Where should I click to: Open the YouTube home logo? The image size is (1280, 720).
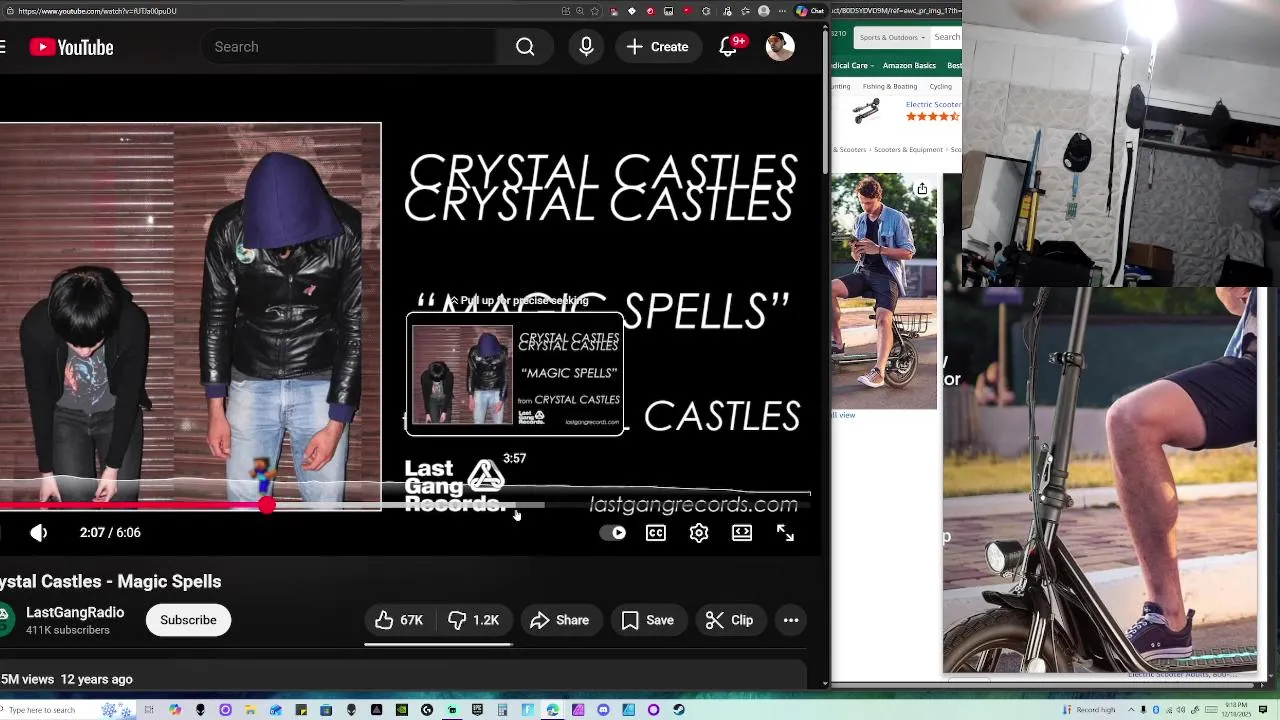[71, 47]
